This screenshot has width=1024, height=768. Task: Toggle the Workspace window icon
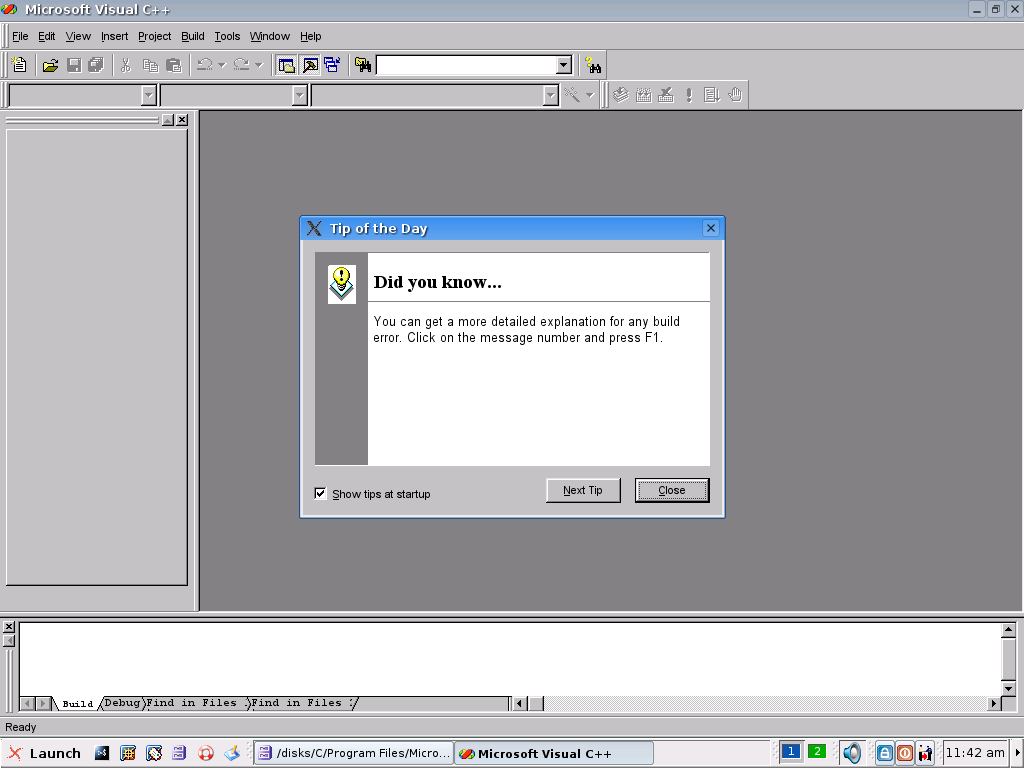pos(286,65)
